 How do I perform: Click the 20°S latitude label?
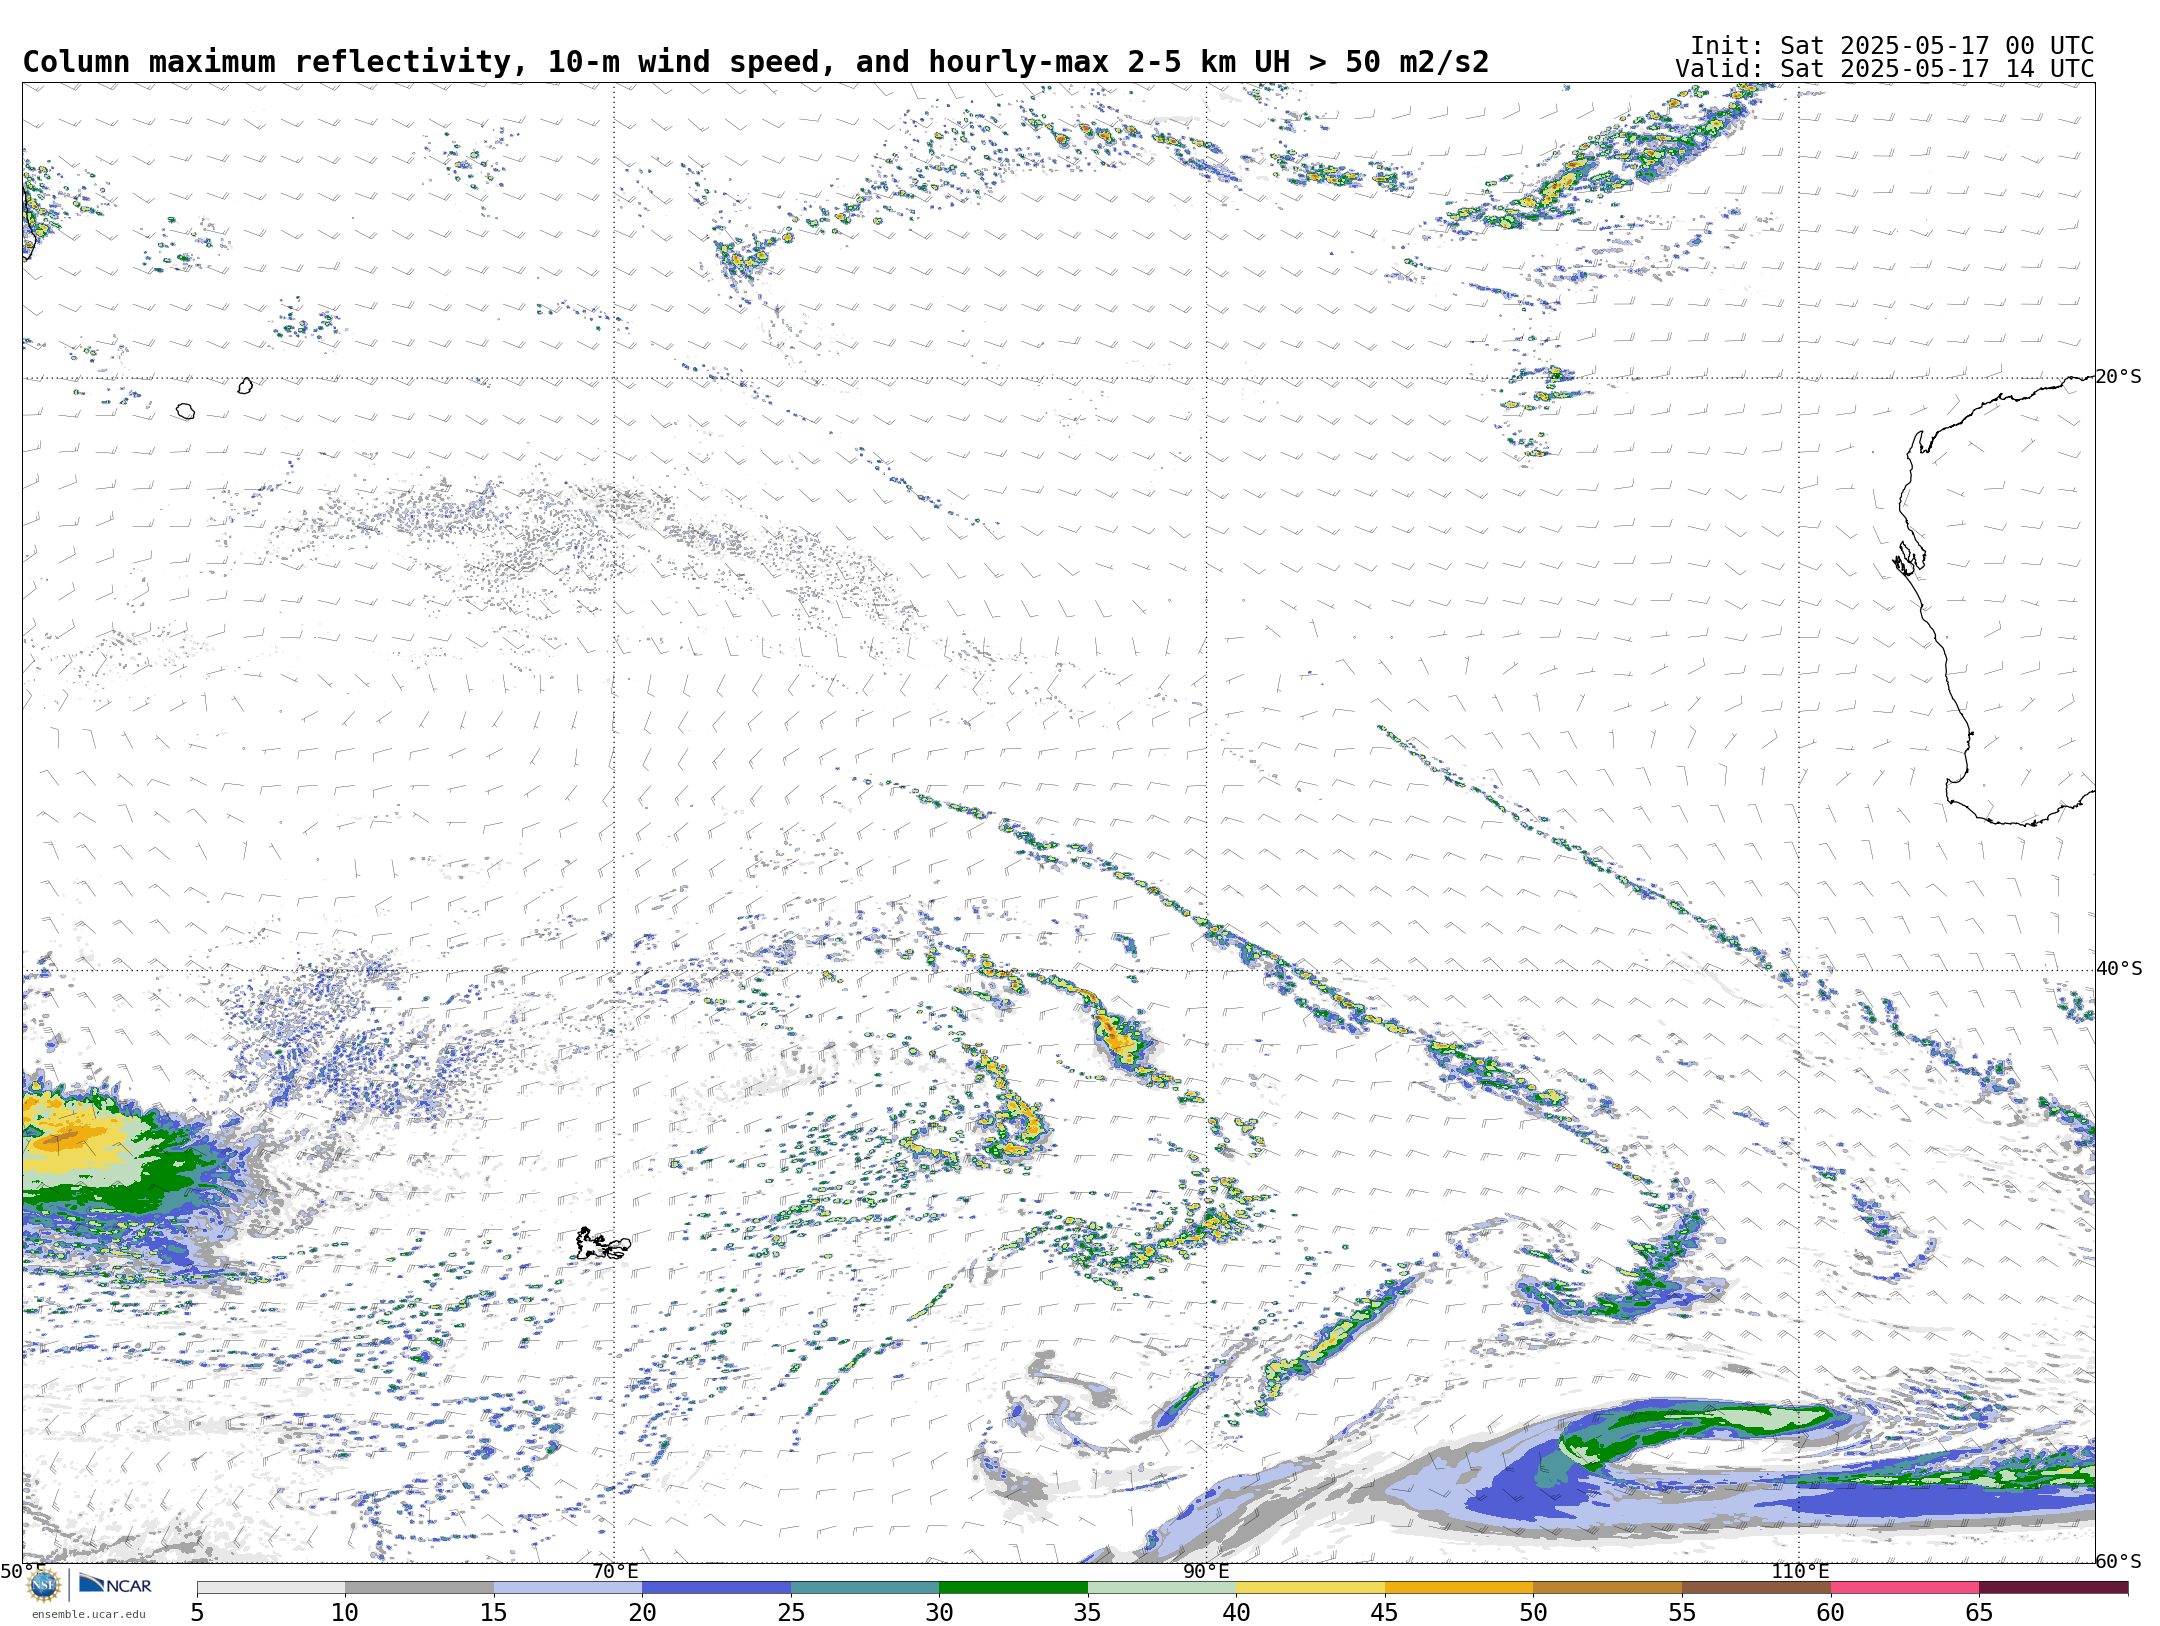(x=2118, y=377)
